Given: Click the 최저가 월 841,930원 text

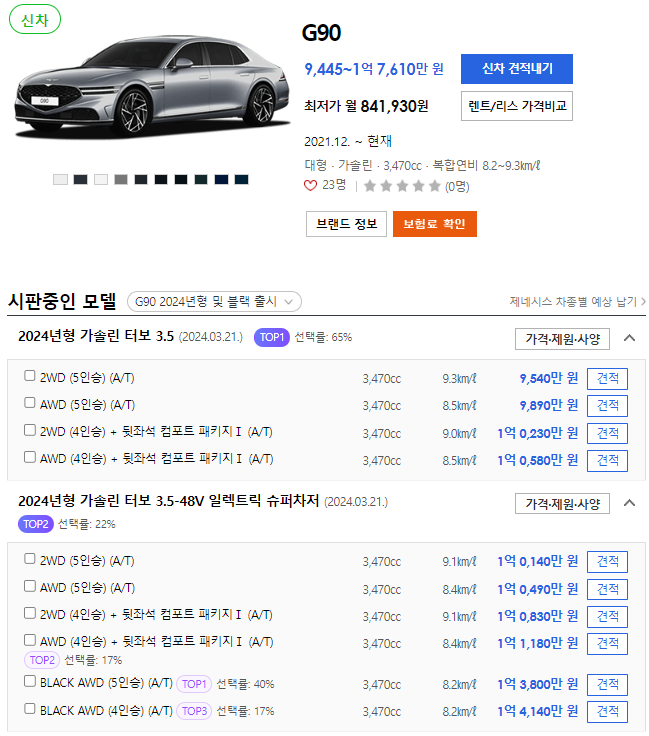Looking at the screenshot, I should click(366, 107).
